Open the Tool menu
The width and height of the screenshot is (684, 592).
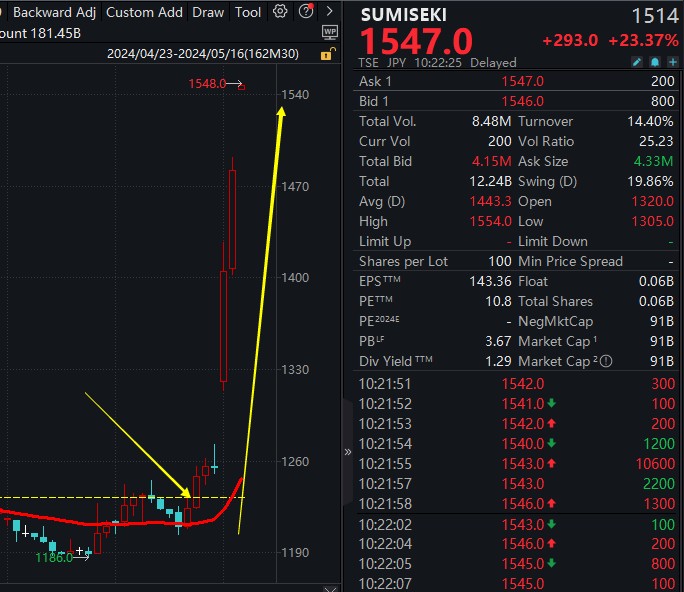(247, 12)
